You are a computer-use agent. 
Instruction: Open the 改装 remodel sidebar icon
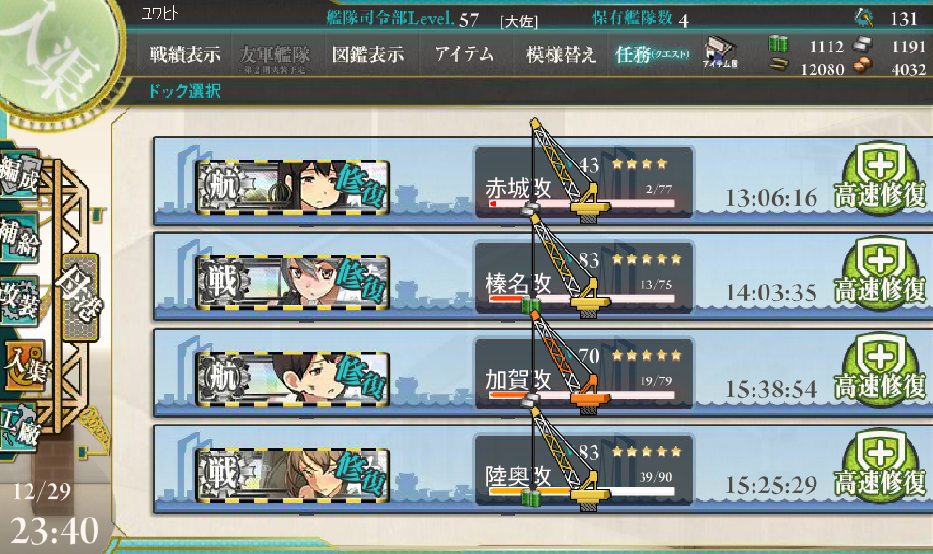(19, 301)
